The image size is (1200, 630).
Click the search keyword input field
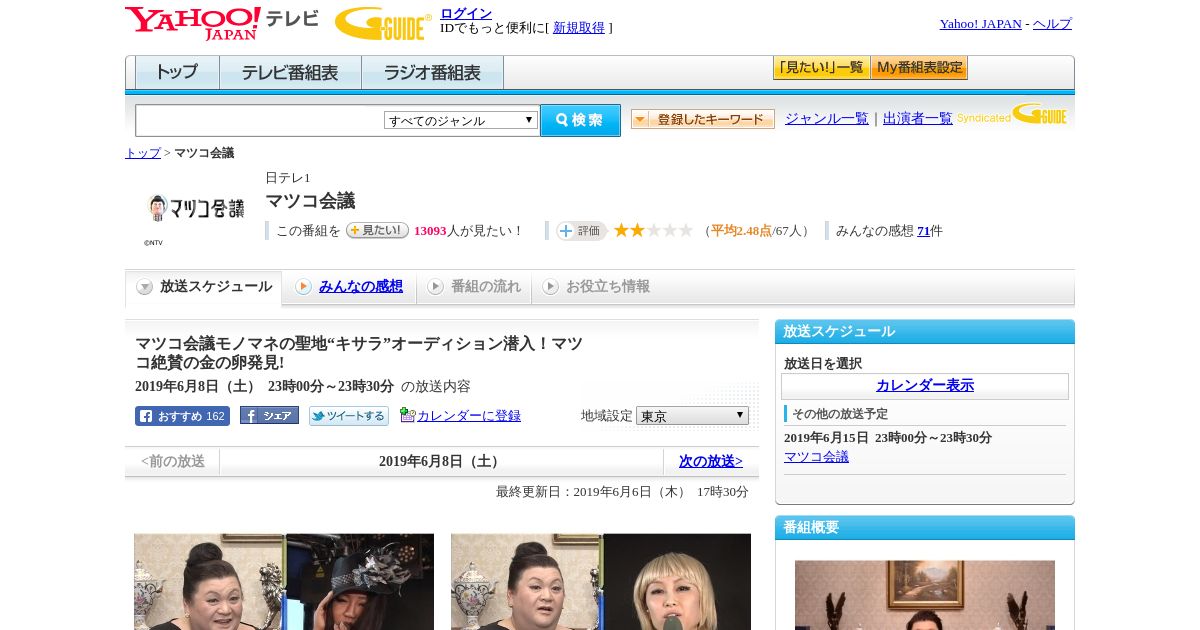pos(260,120)
